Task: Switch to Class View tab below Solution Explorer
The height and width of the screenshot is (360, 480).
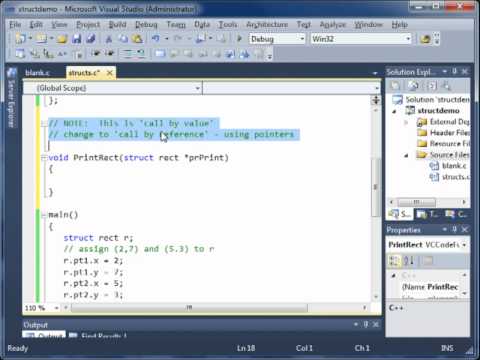Action: (x=456, y=214)
